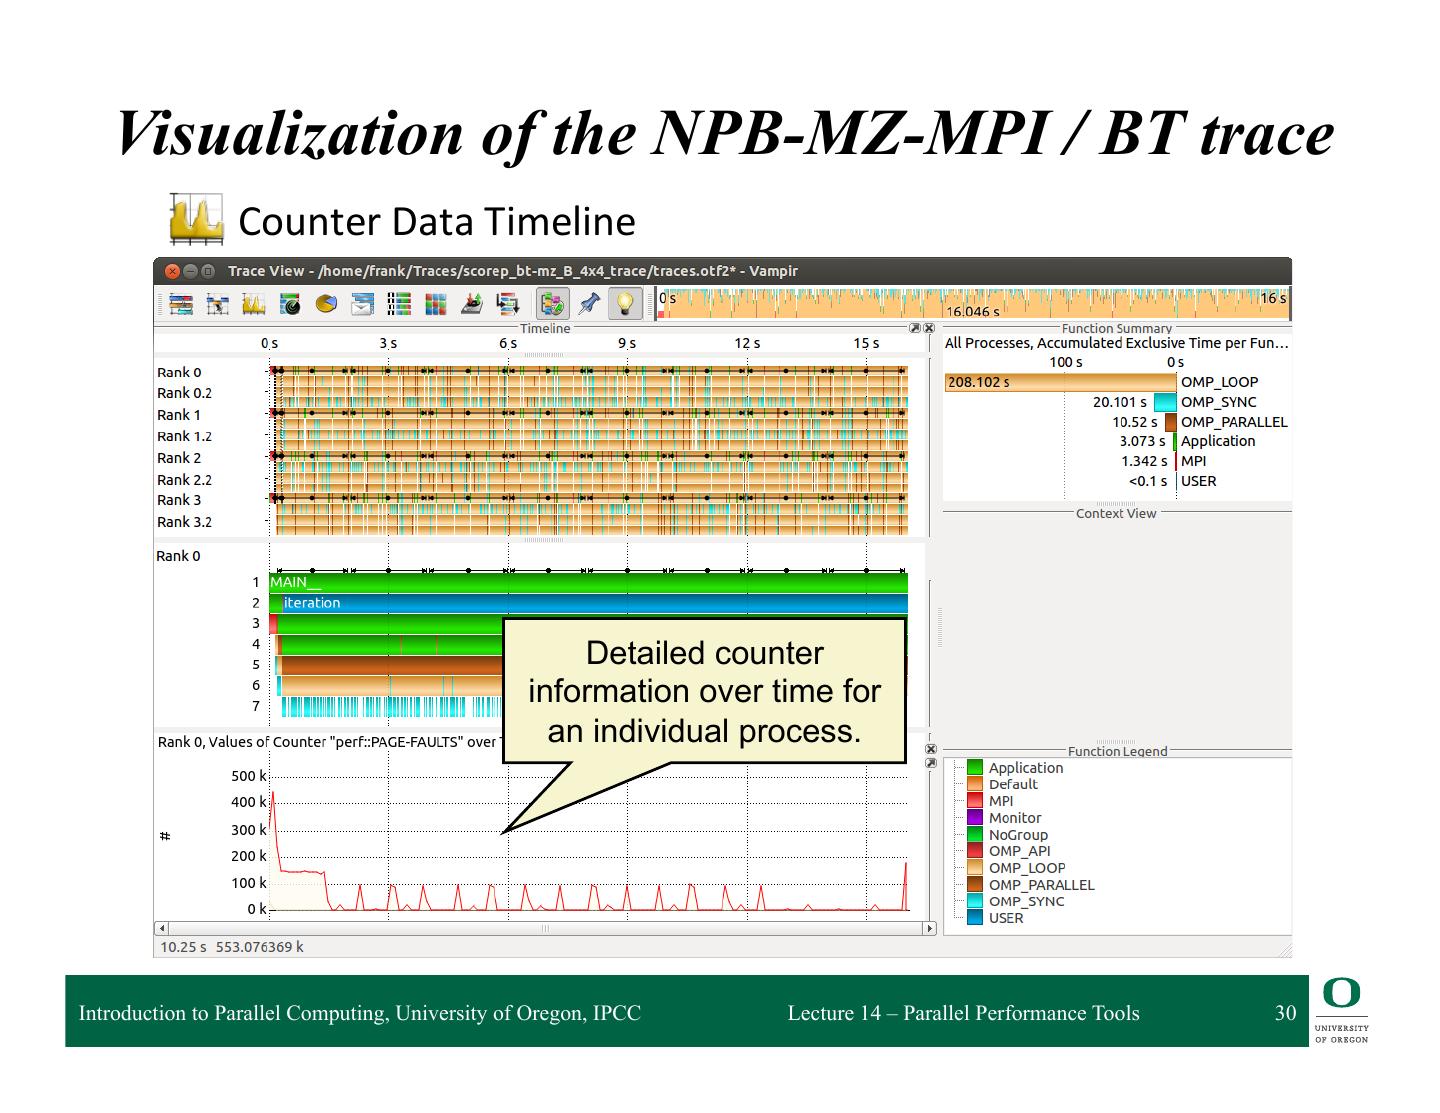
Task: Click the Application label in Function Summary
Action: click(1218, 441)
